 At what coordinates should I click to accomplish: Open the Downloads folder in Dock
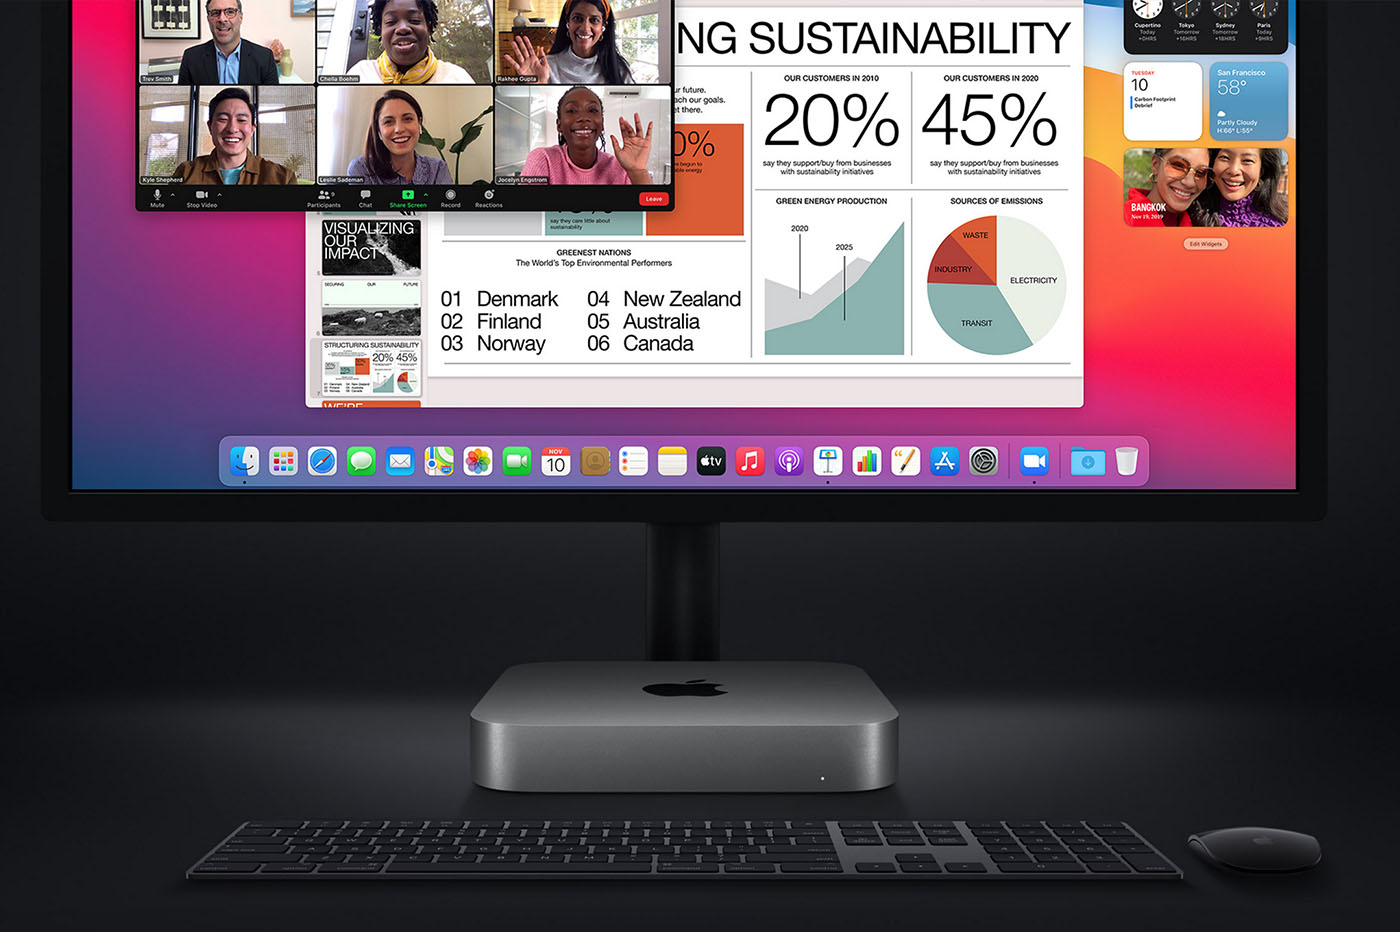1088,461
